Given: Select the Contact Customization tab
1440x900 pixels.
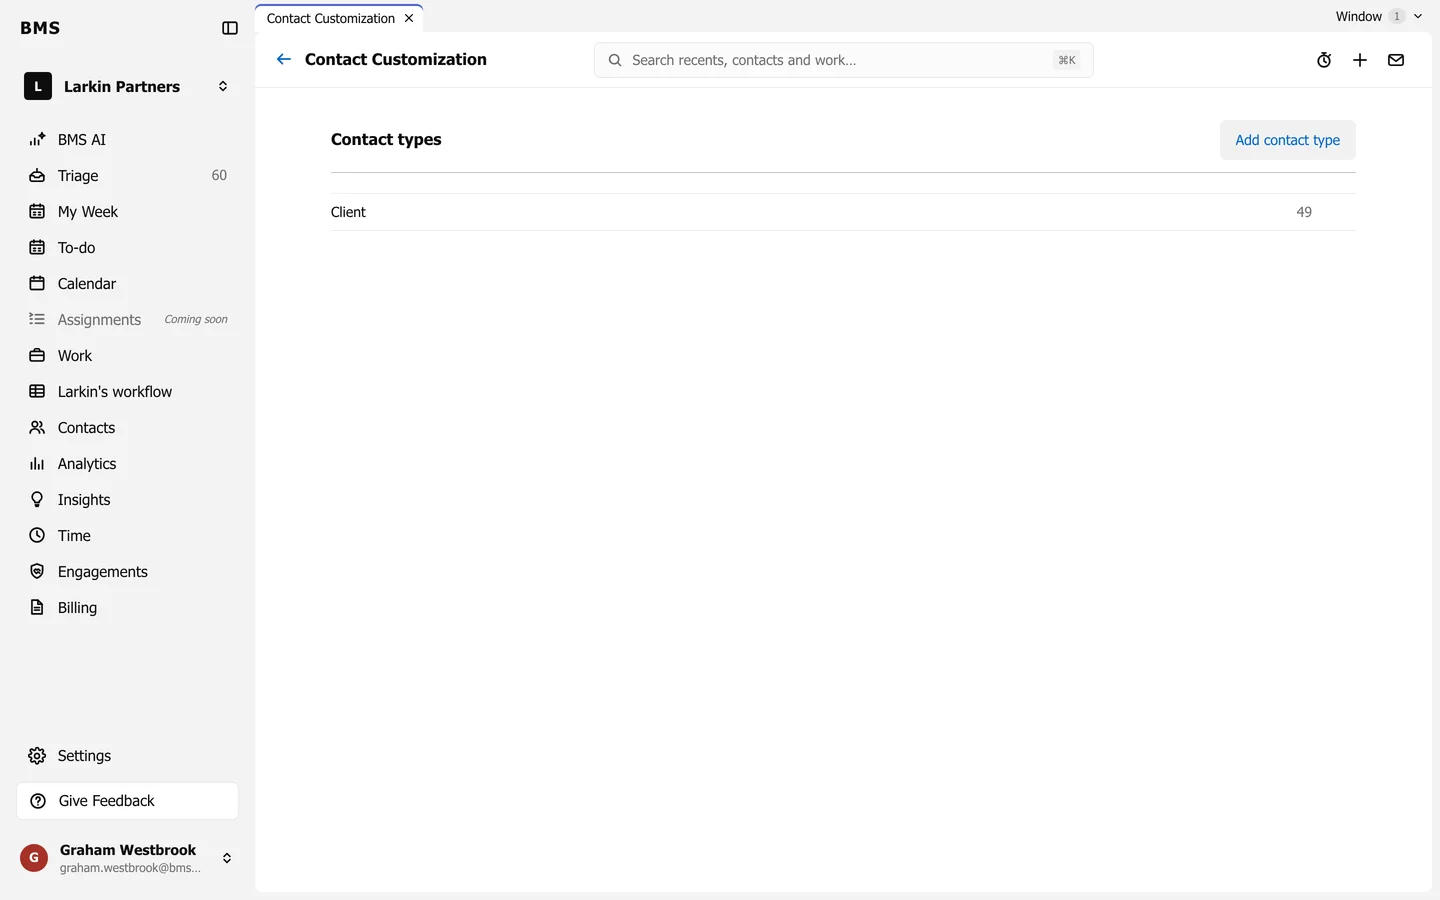Looking at the screenshot, I should point(331,18).
